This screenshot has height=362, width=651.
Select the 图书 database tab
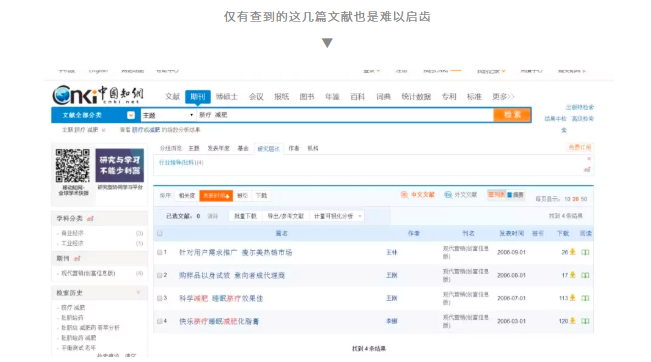click(307, 97)
